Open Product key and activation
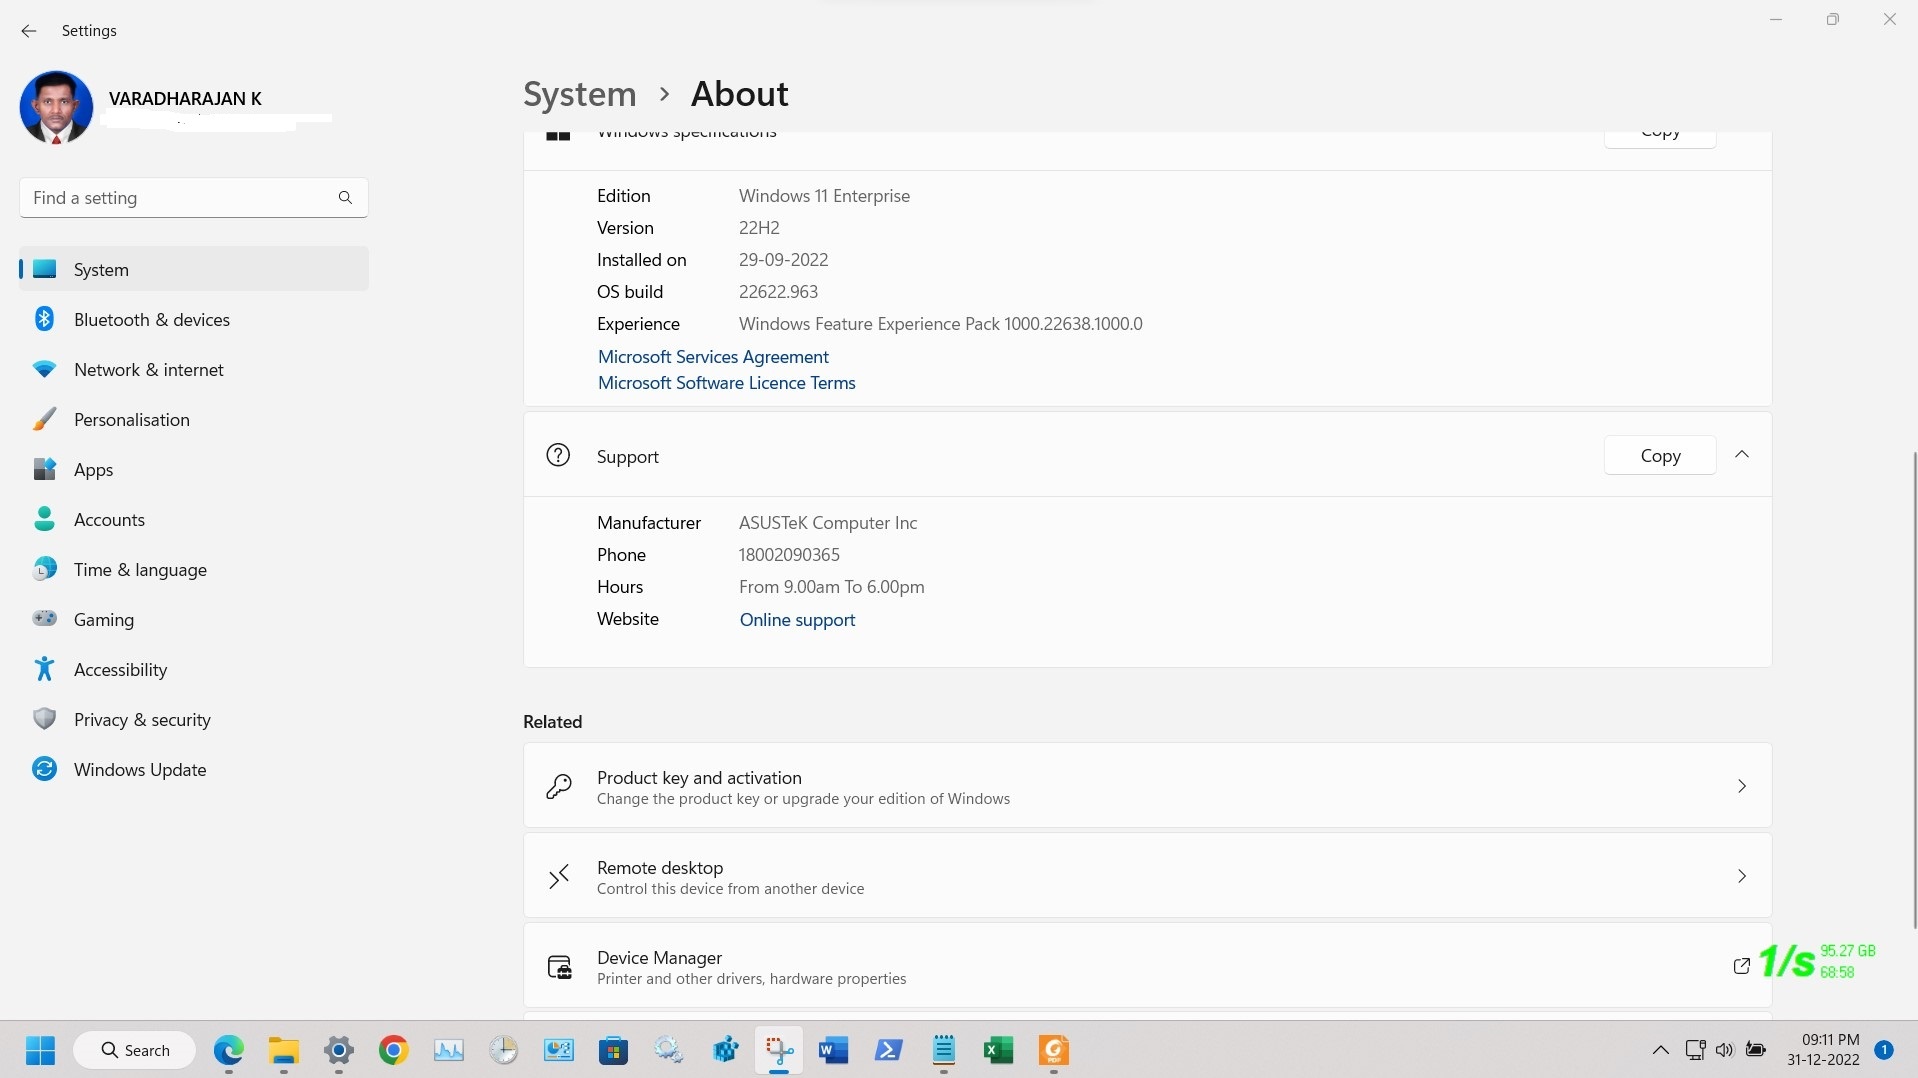The image size is (1918, 1078). 1147,785
